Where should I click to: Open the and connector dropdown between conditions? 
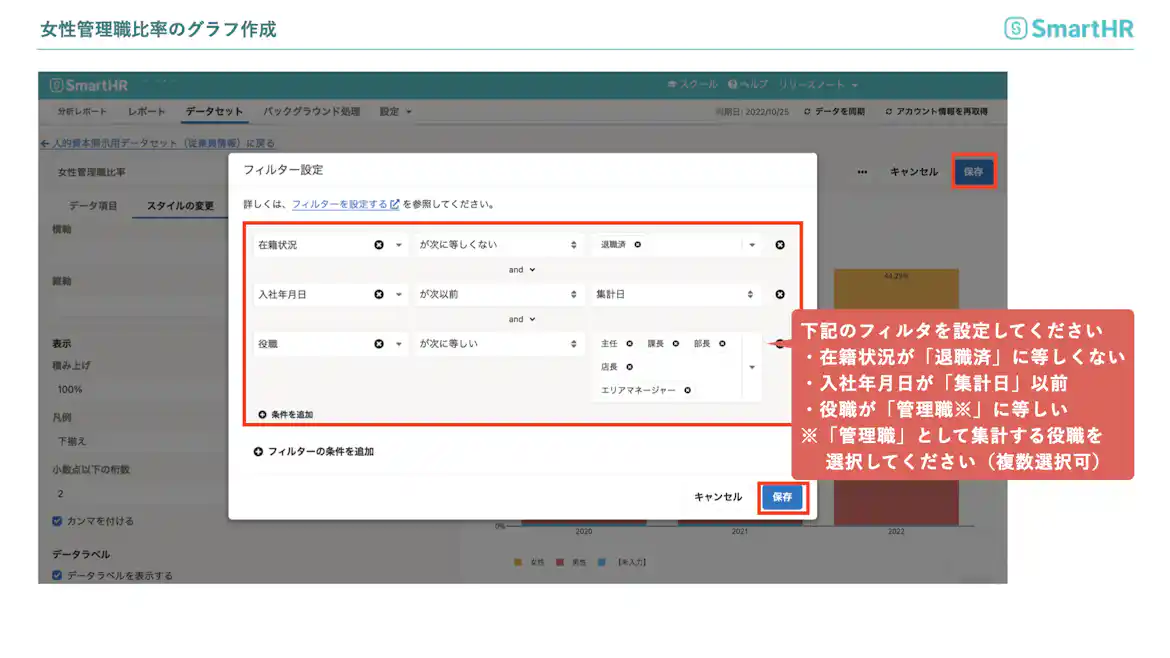point(520,269)
